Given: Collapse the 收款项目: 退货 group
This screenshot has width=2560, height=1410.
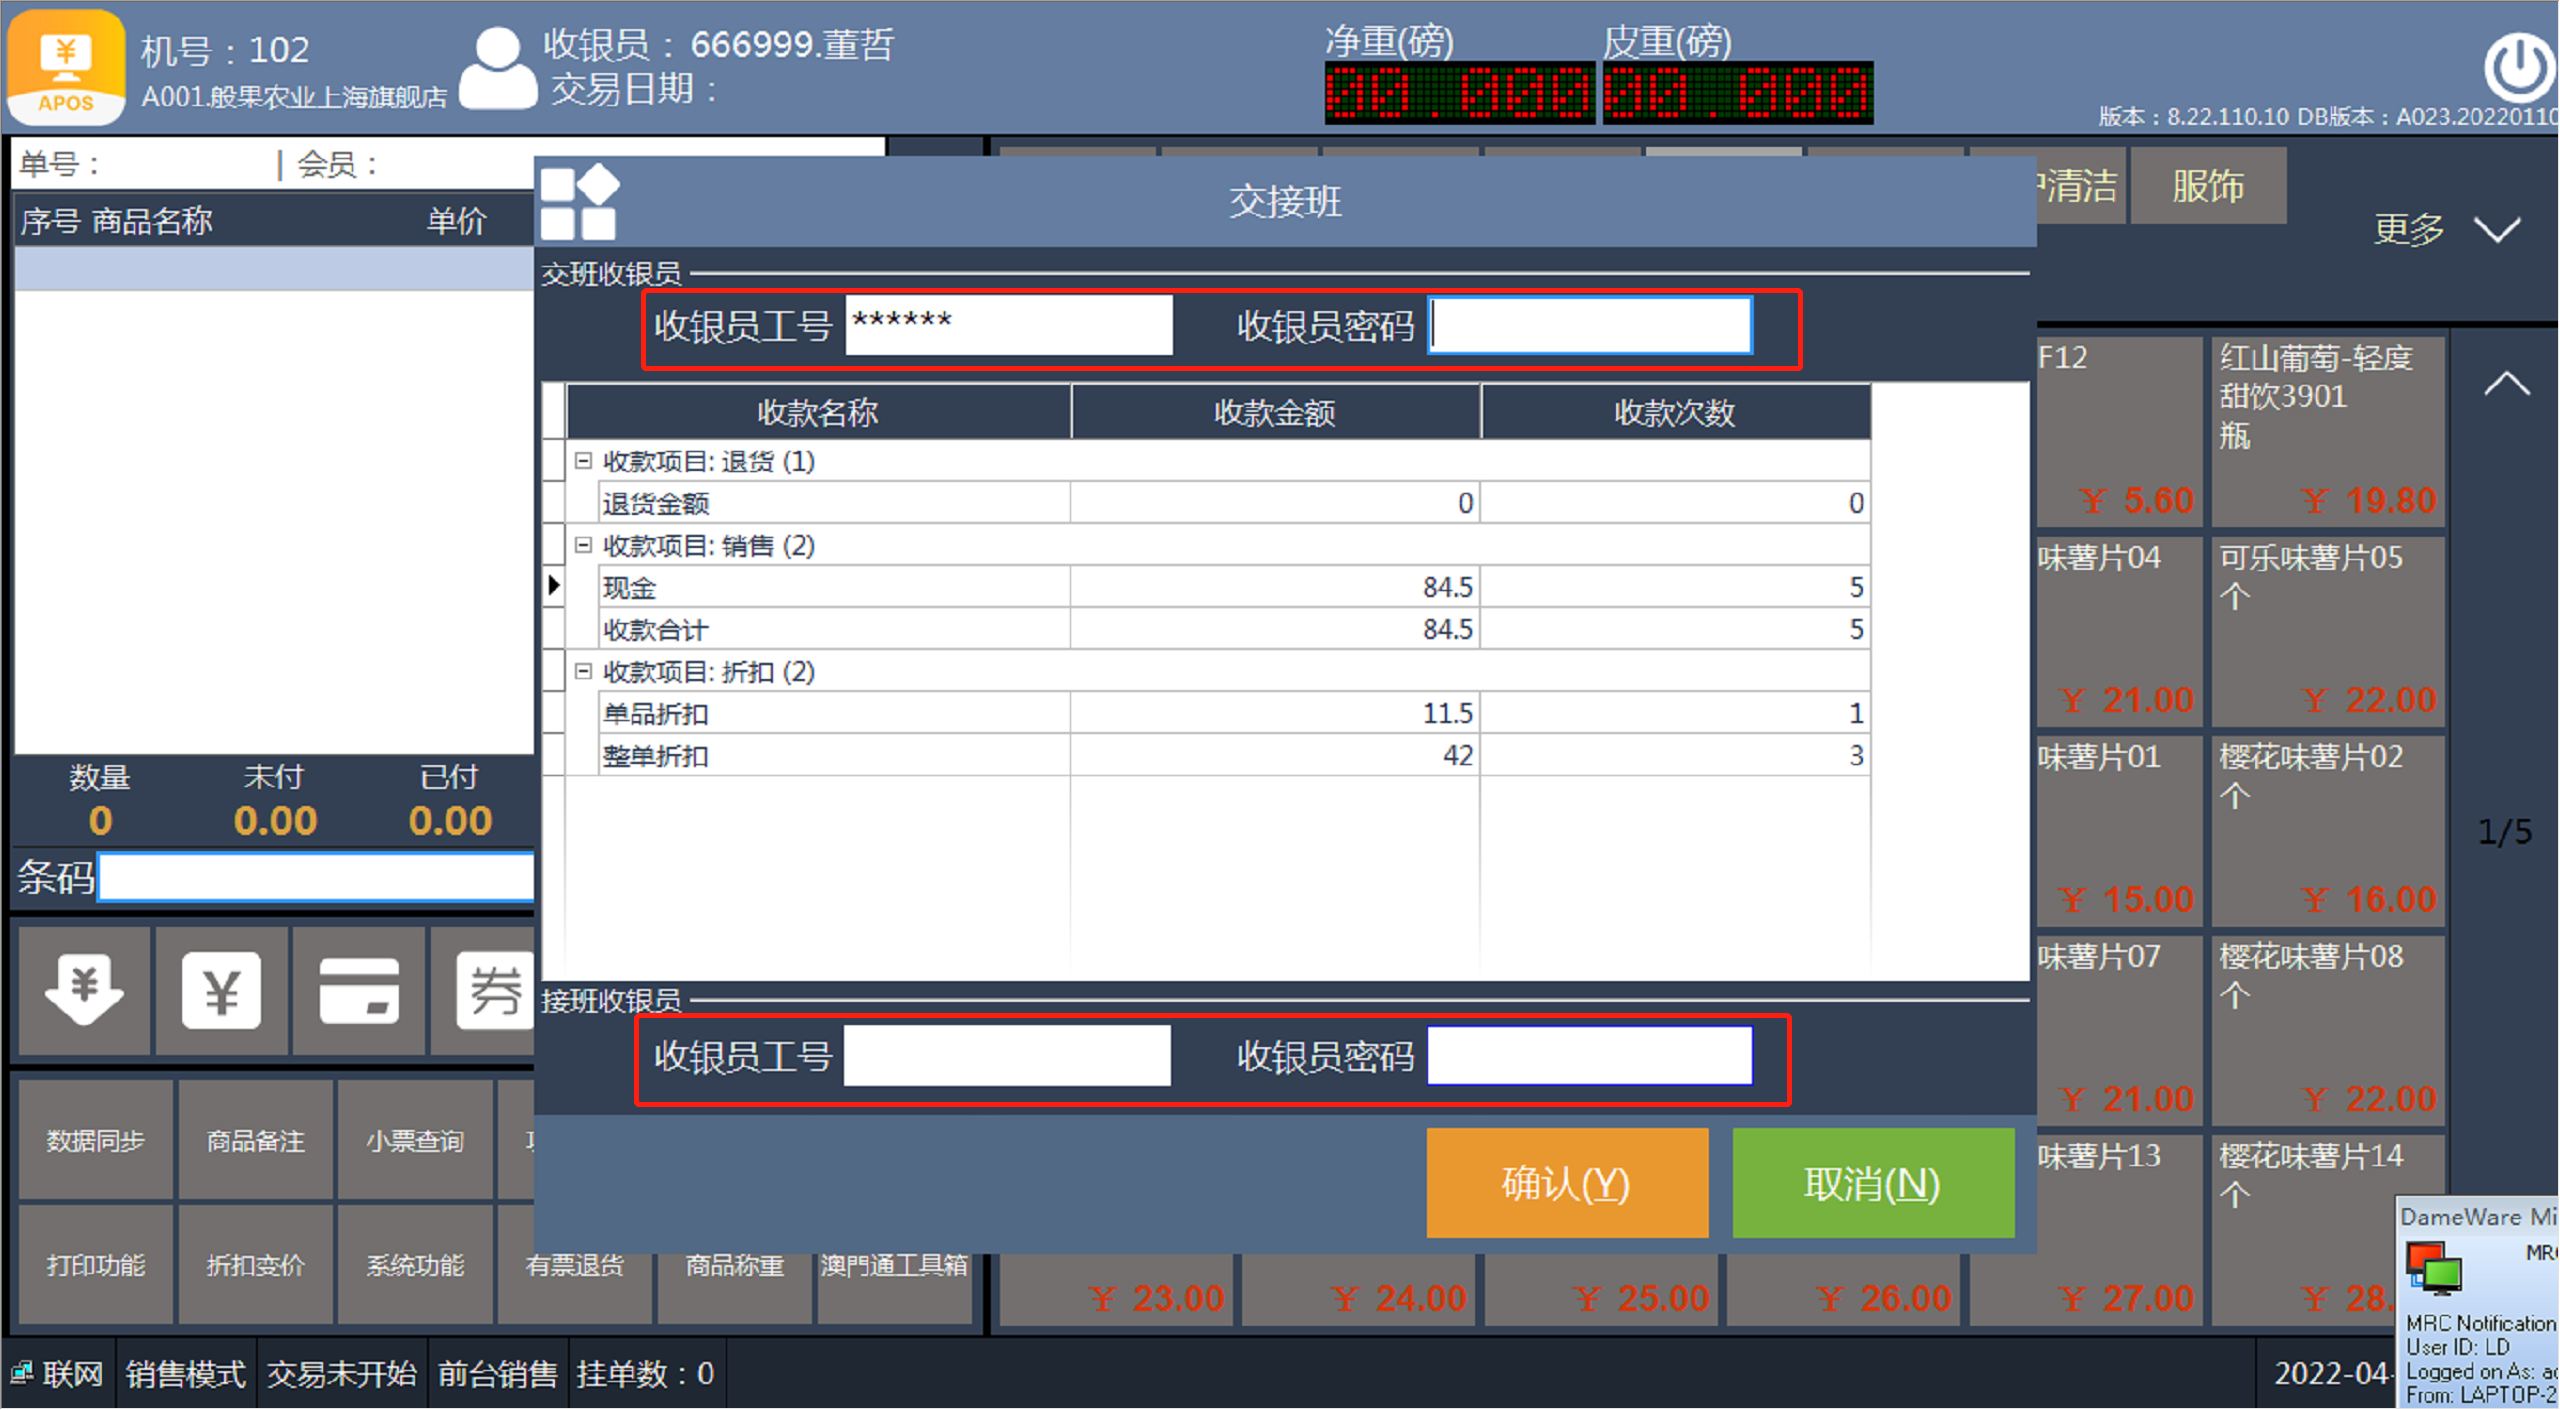Looking at the screenshot, I should click(584, 461).
